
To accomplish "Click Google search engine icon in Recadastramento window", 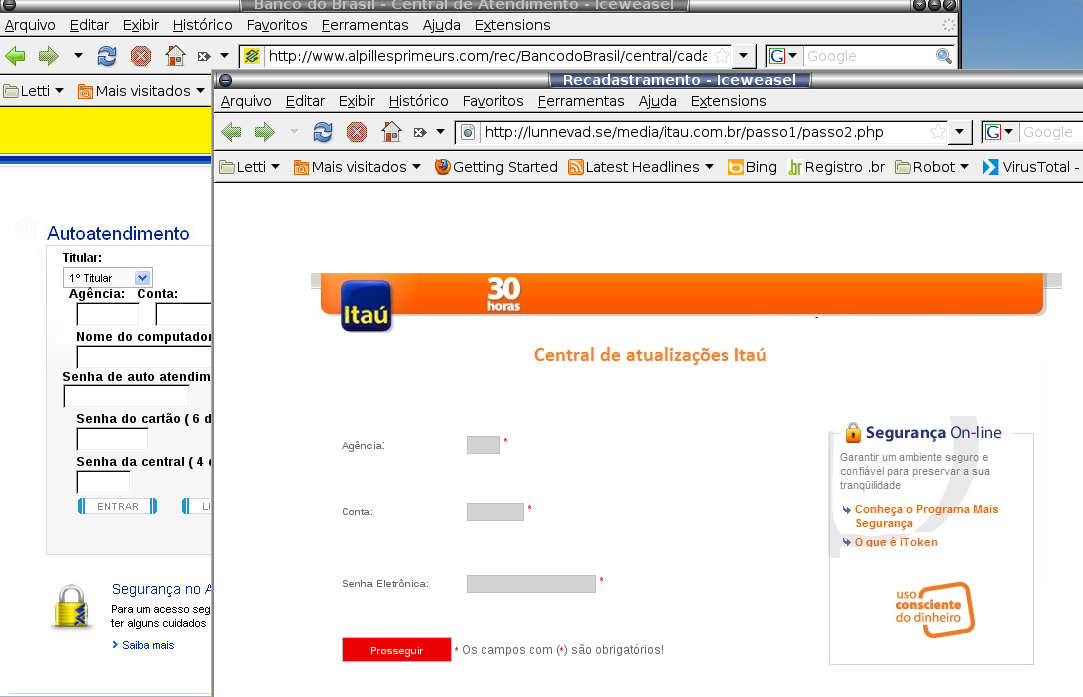I will pyautogui.click(x=993, y=132).
